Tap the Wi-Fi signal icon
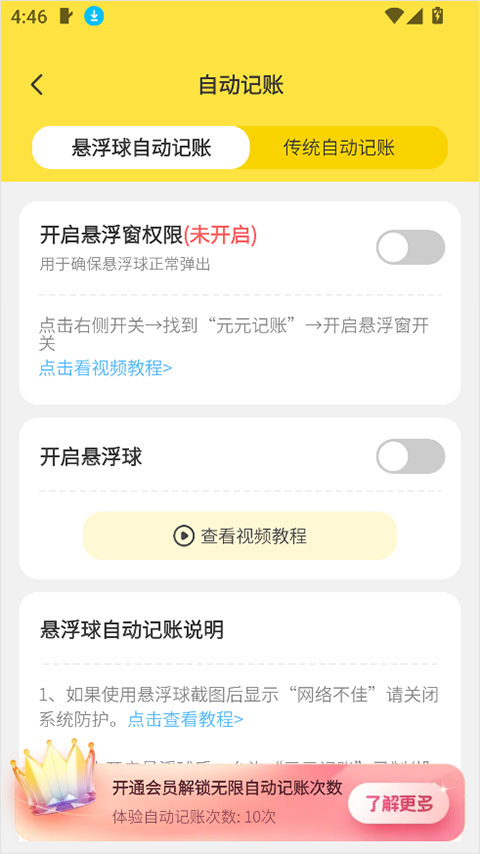 click(x=393, y=16)
